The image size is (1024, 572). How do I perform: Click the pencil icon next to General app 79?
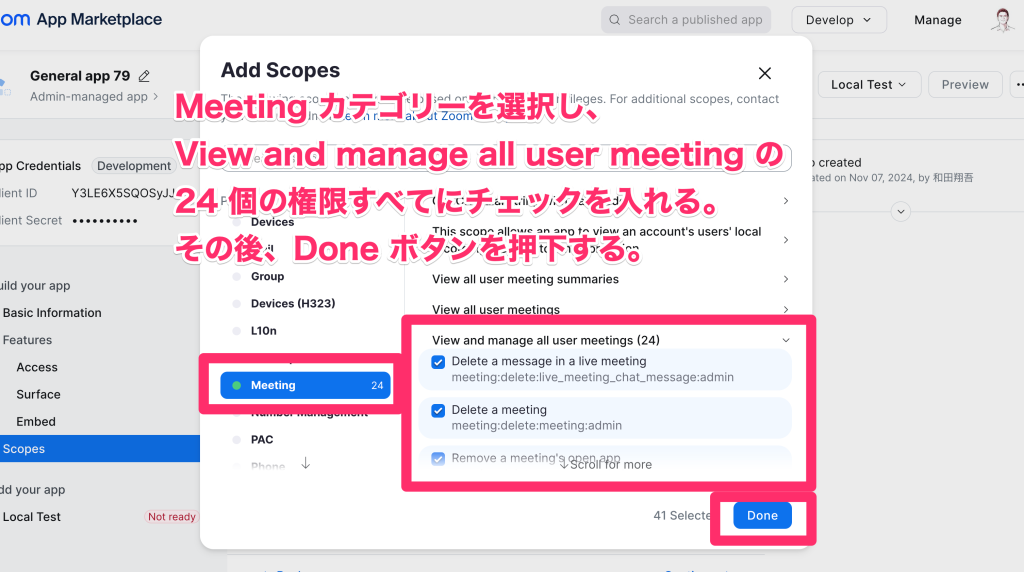click(x=144, y=76)
